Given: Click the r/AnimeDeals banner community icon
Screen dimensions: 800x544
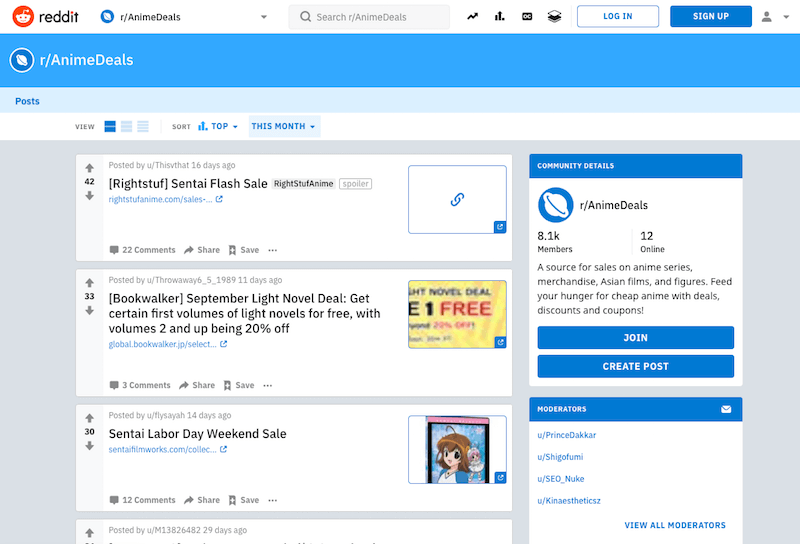Looking at the screenshot, I should point(21,60).
